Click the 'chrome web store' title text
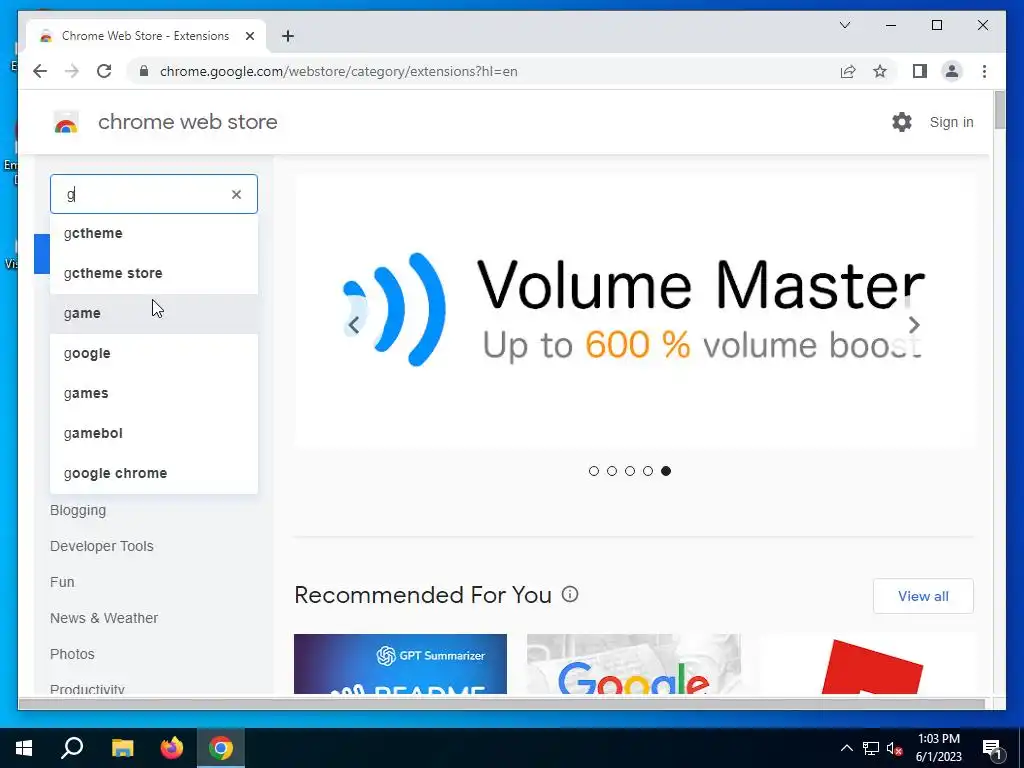Screen dimensions: 1024x768 187,122
